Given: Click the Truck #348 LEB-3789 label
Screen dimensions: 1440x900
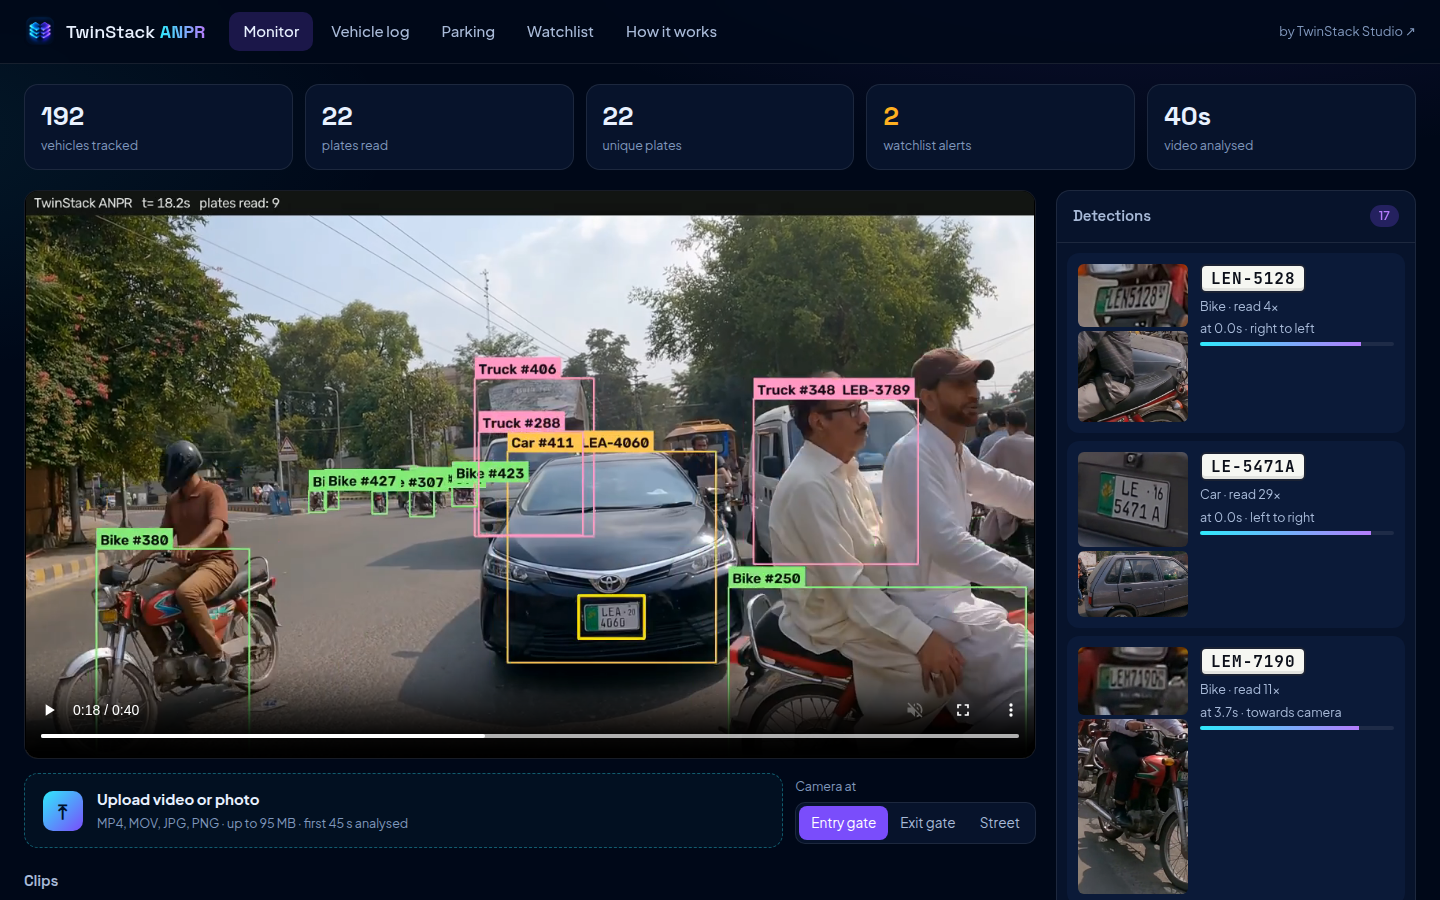Looking at the screenshot, I should point(834,390).
